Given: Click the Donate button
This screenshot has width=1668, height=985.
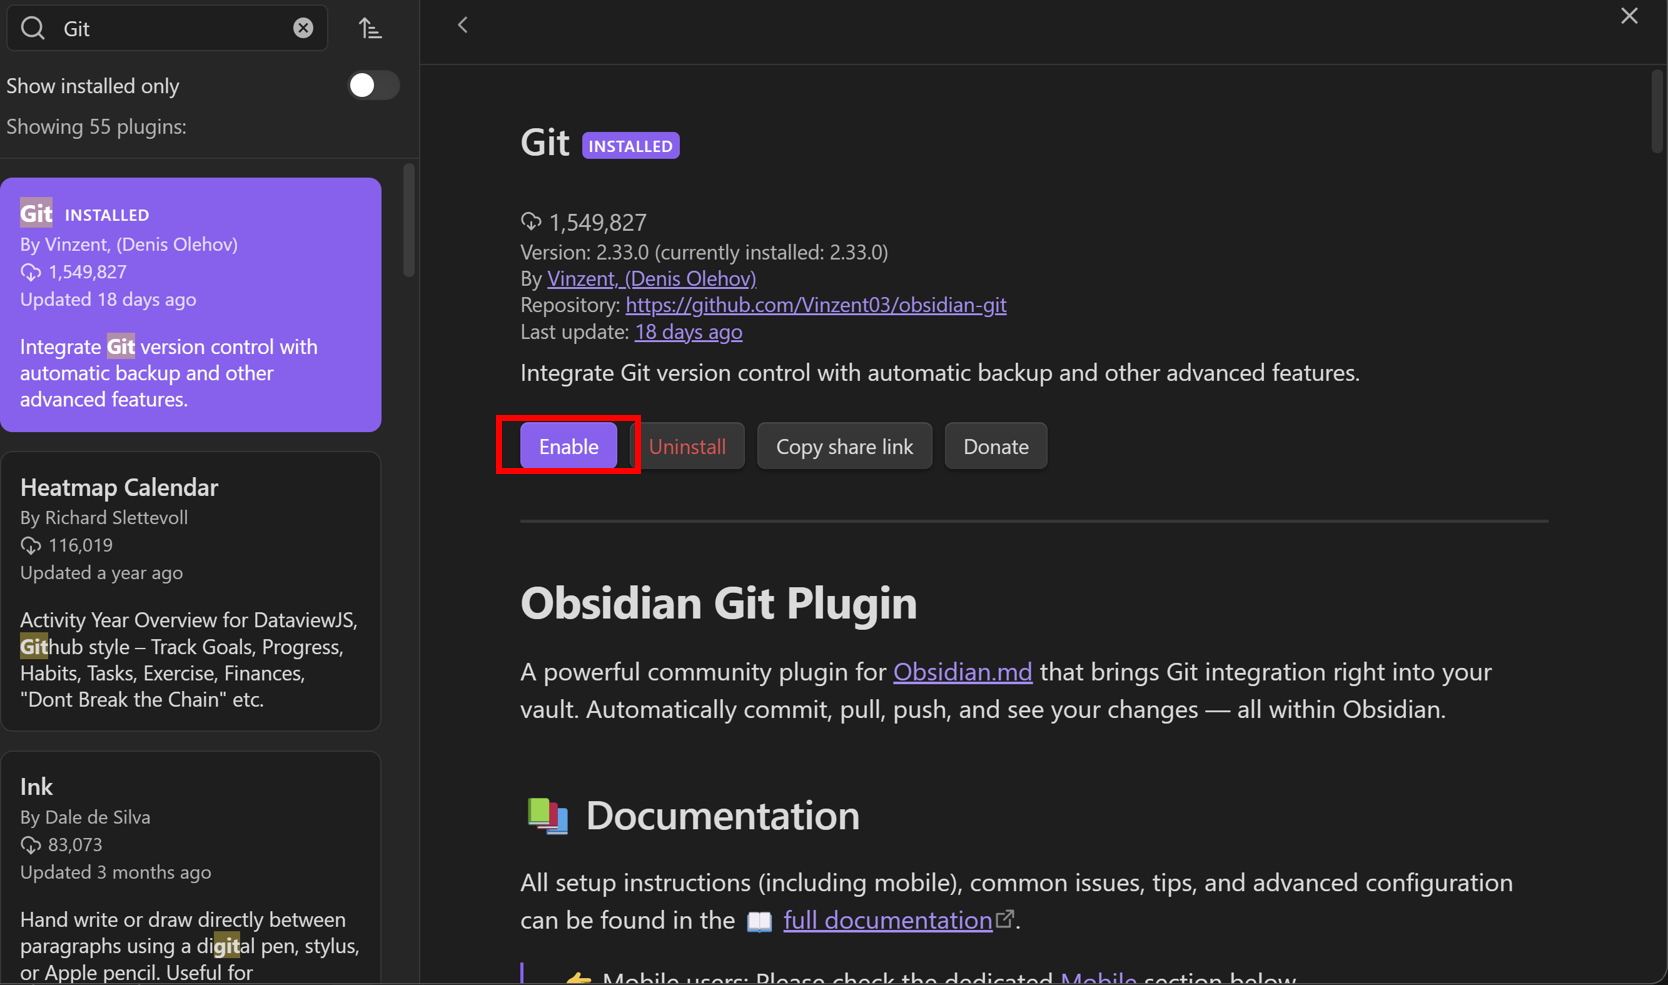Looking at the screenshot, I should [x=995, y=446].
